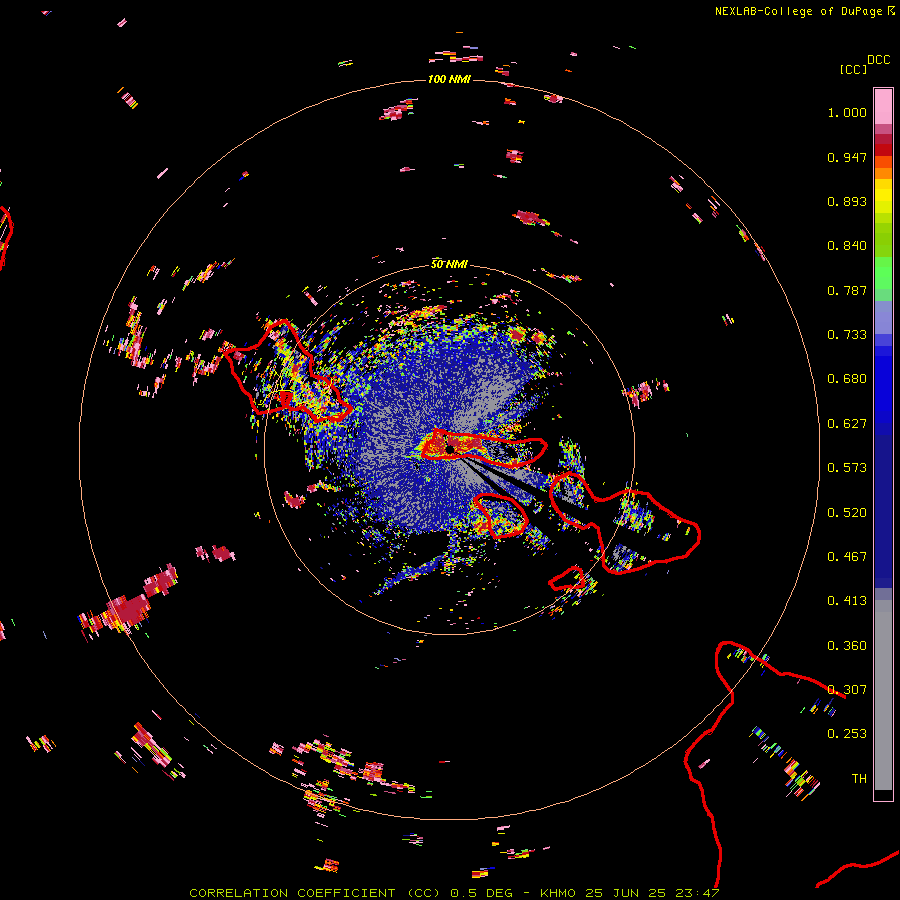The width and height of the screenshot is (900, 900).
Task: Click the 0.360 color scale value
Action: pos(847,646)
